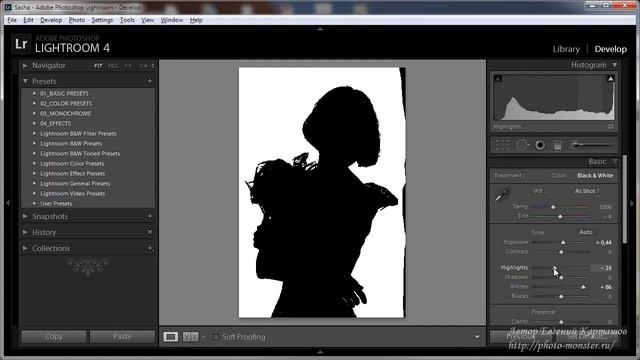Collapse the Presets panel
Image resolution: width=640 pixels, height=360 pixels.
click(25, 81)
